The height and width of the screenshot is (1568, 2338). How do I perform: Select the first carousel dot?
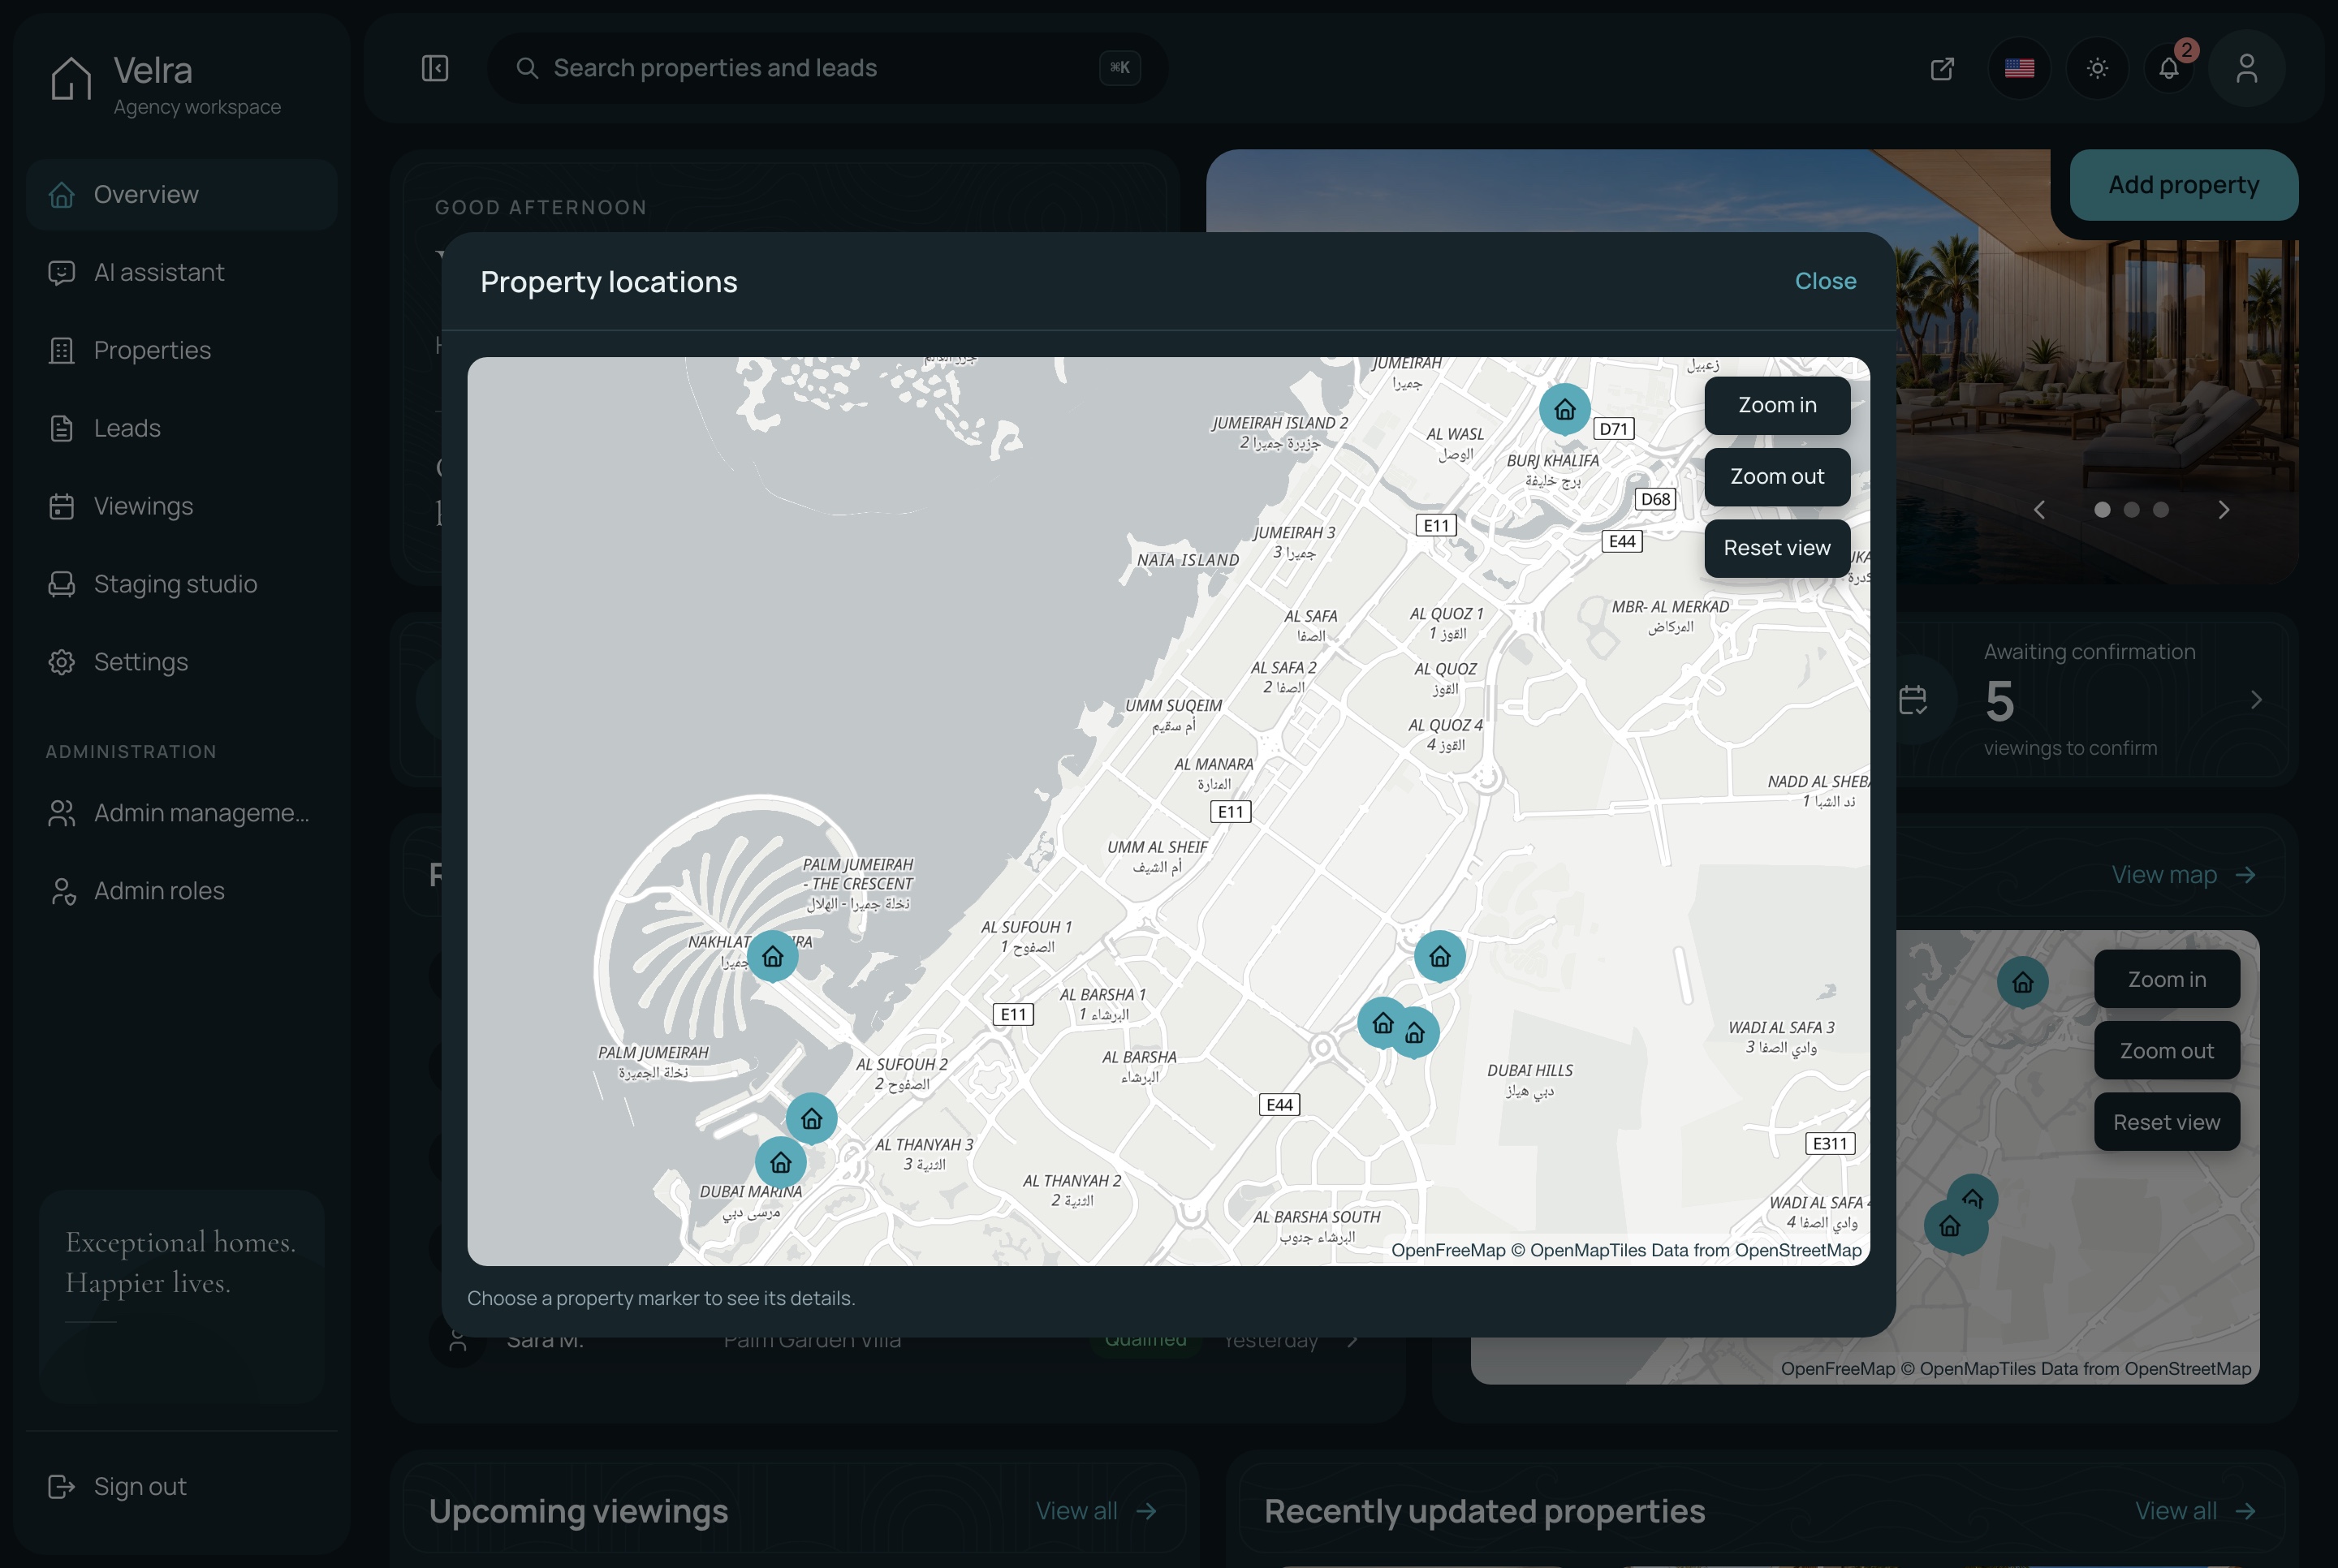click(x=2102, y=510)
